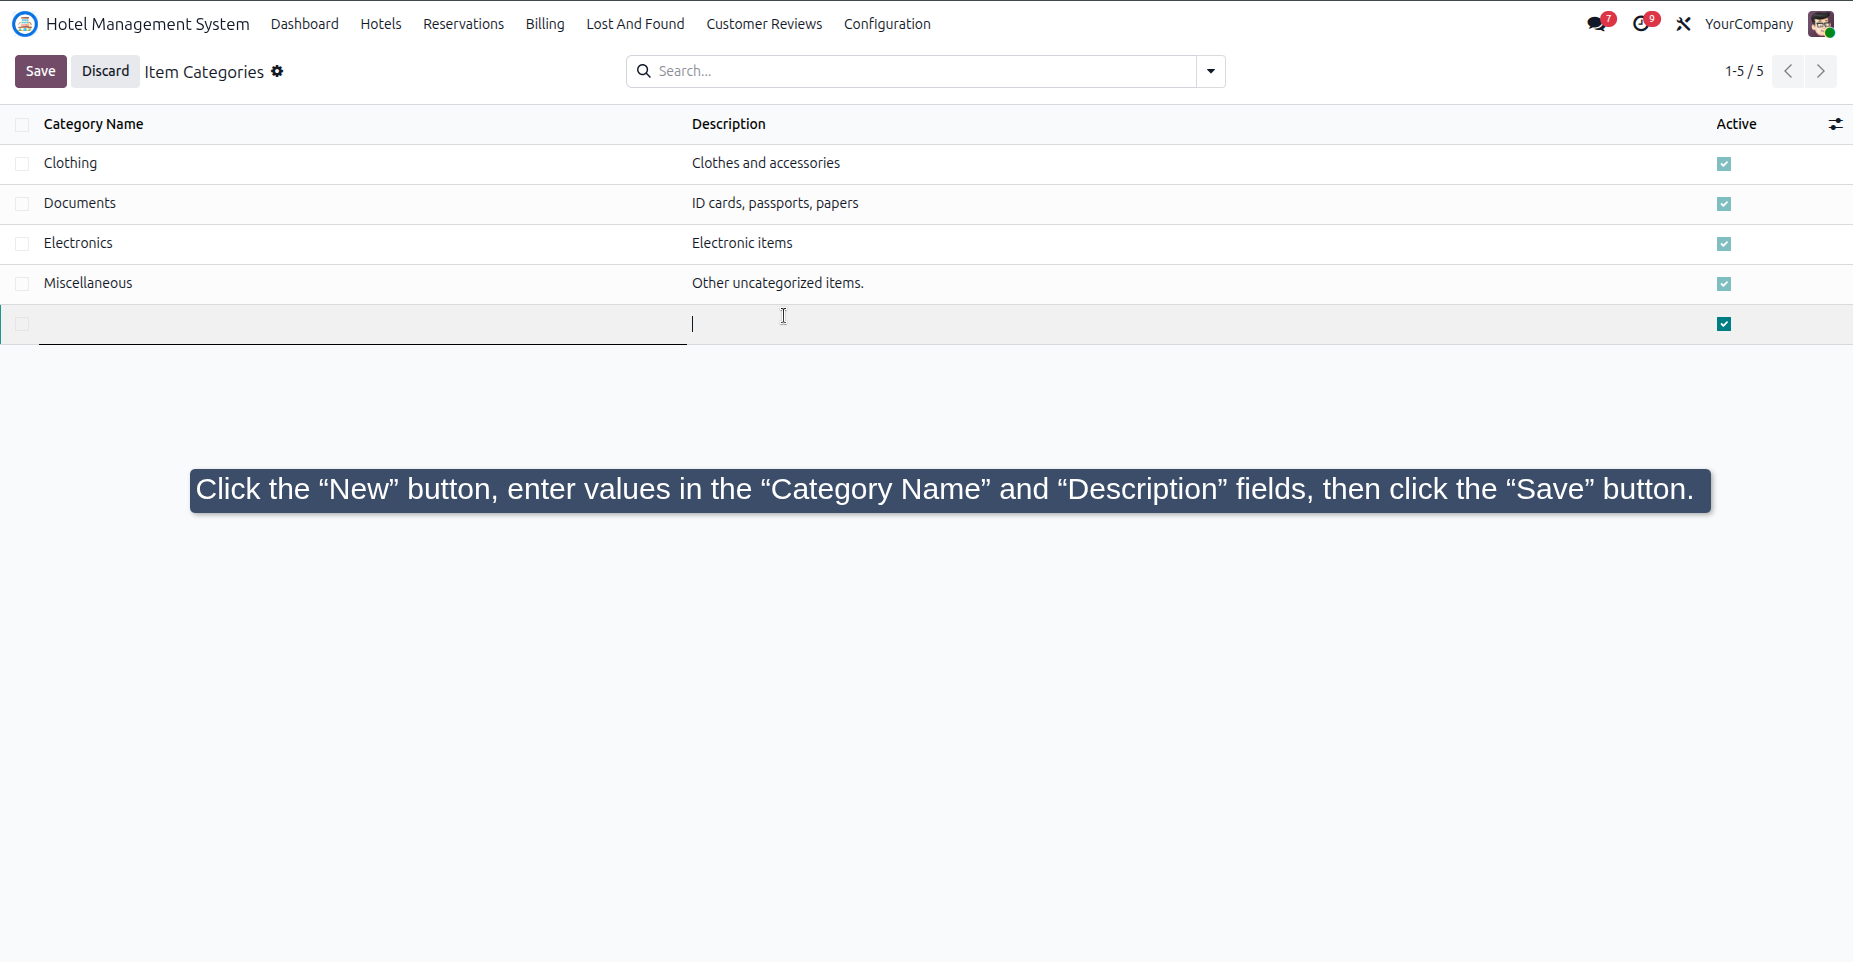Toggle Active checkbox for Miscellaneous

pyautogui.click(x=1724, y=284)
